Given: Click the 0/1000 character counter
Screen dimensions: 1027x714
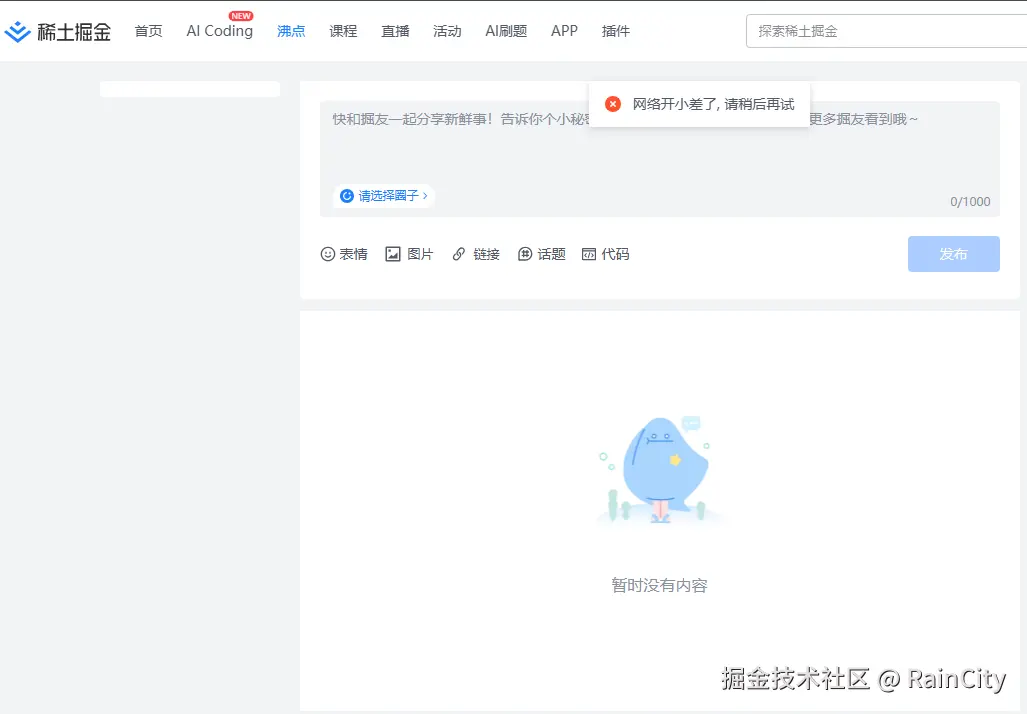Looking at the screenshot, I should point(969,201).
